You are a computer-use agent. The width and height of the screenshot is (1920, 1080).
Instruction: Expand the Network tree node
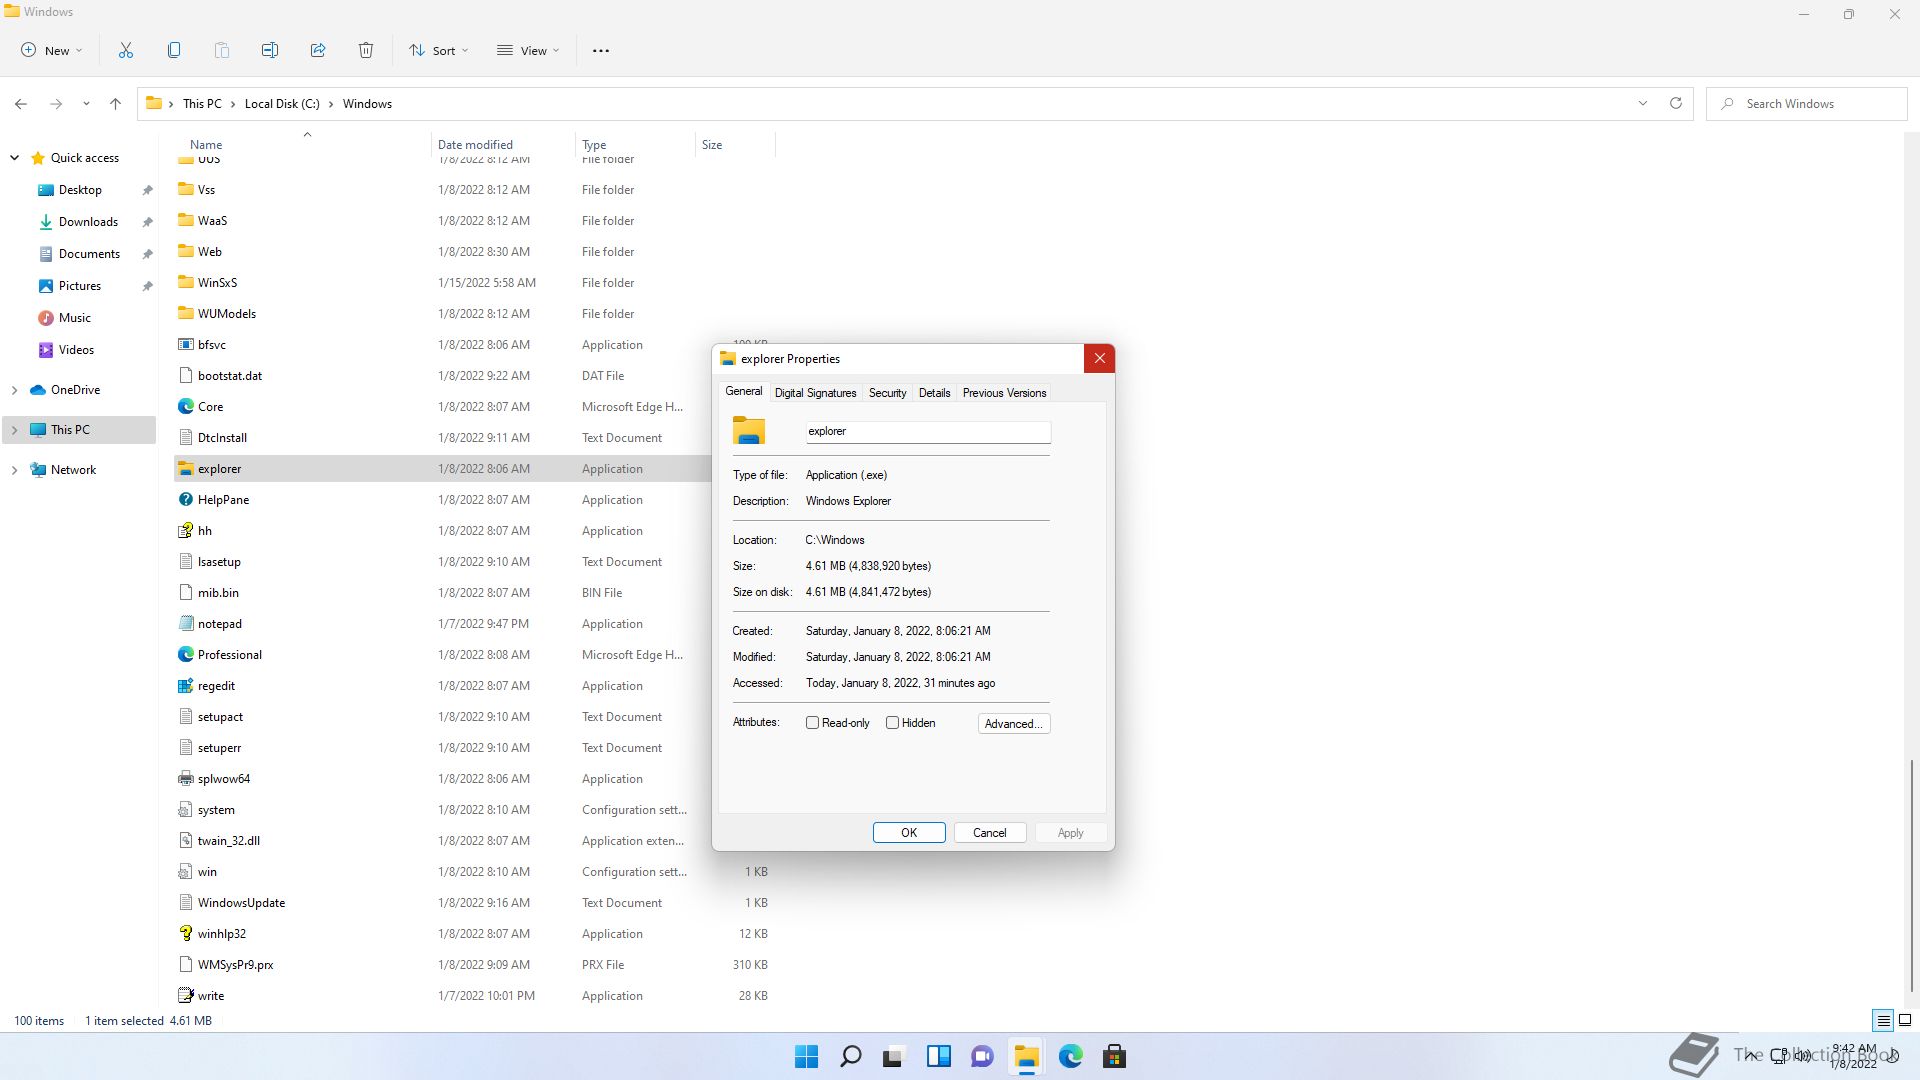click(x=14, y=470)
